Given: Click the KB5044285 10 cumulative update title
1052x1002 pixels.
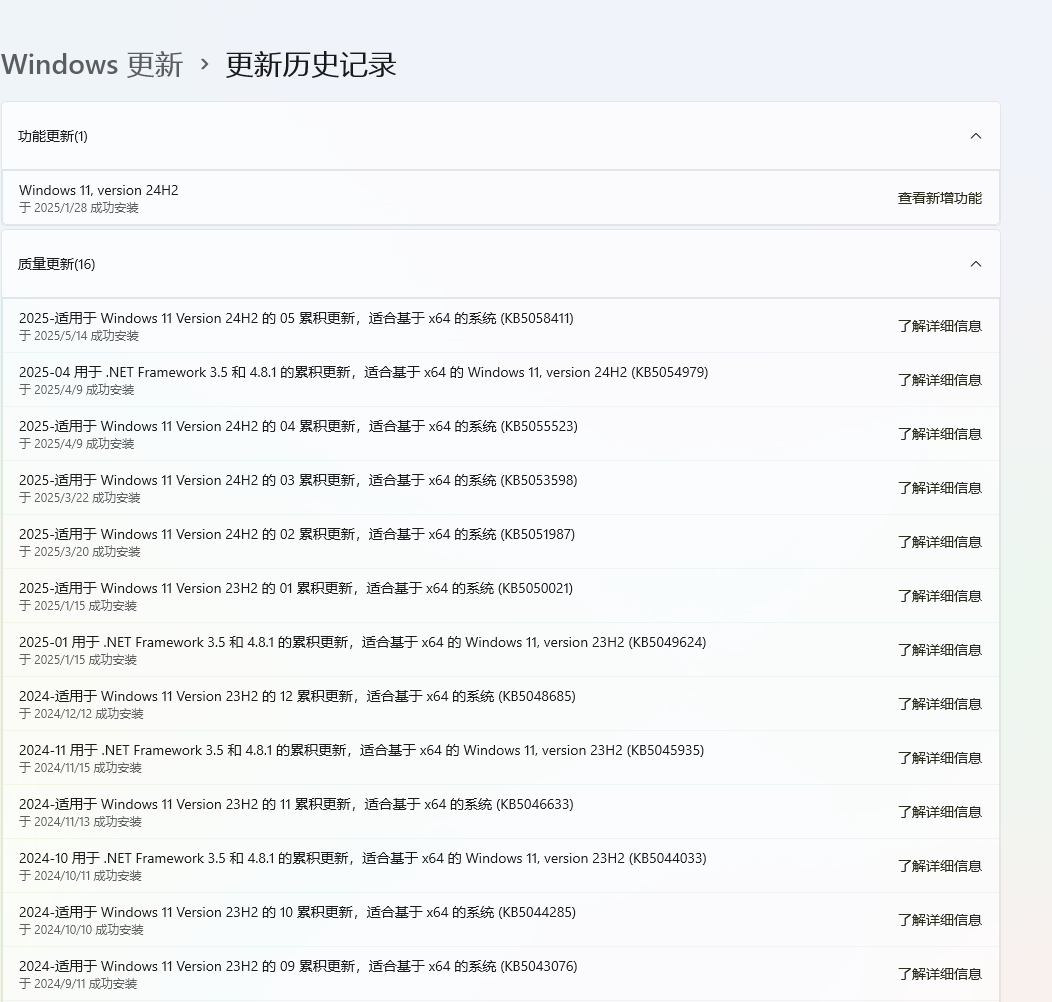Looking at the screenshot, I should [x=297, y=913].
